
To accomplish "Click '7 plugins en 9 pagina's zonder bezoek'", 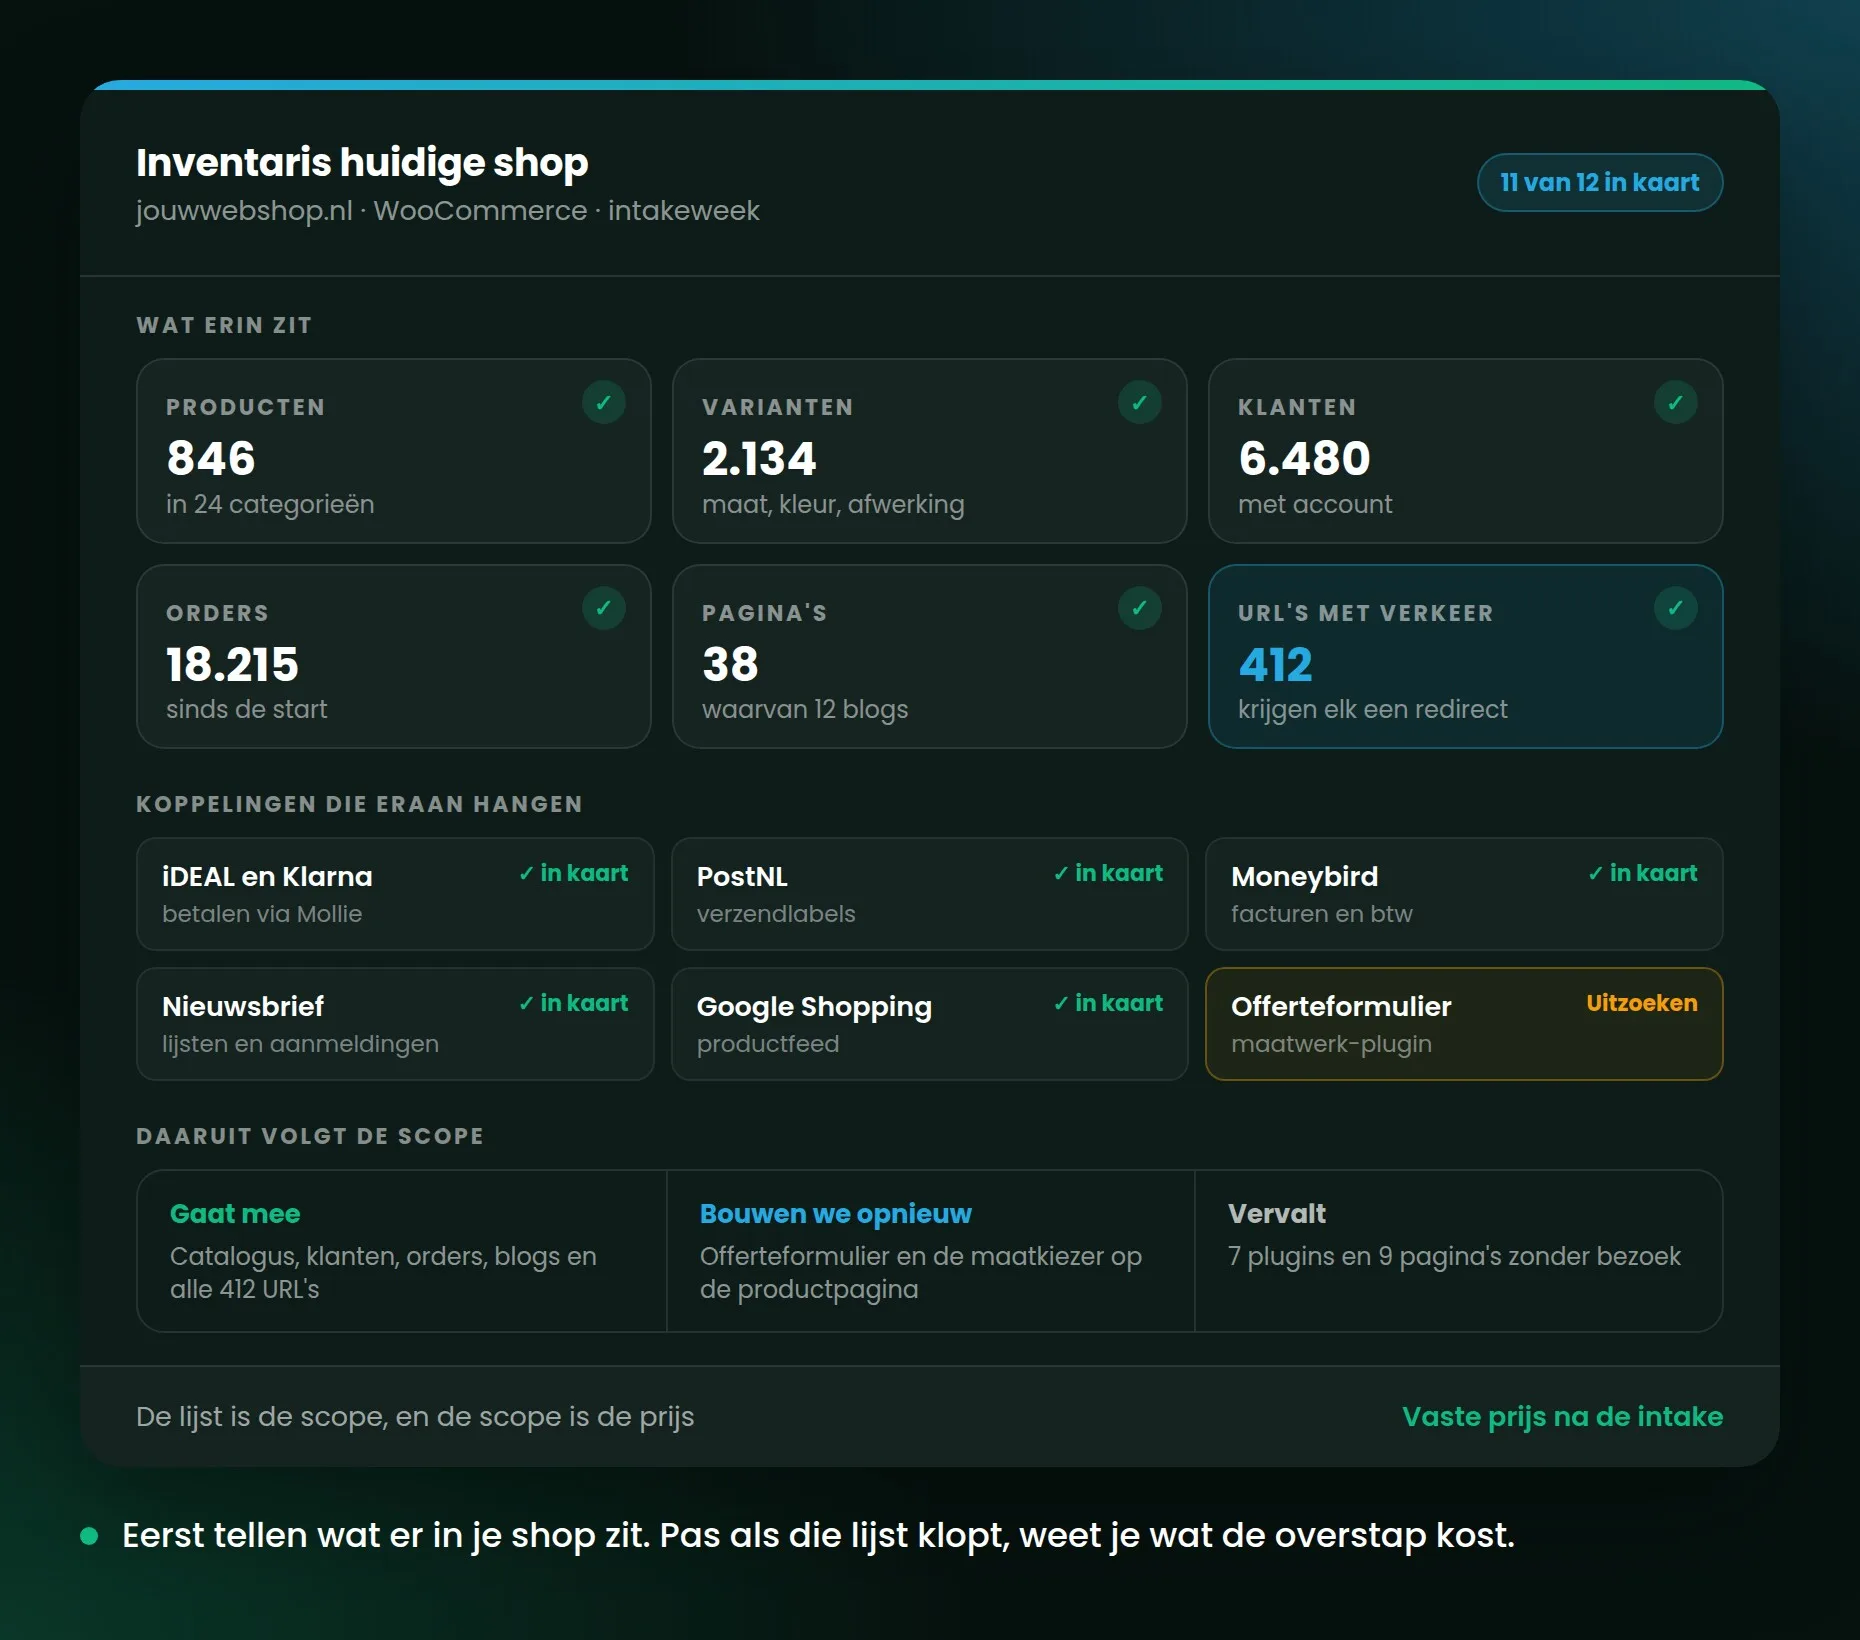I will point(1454,1256).
